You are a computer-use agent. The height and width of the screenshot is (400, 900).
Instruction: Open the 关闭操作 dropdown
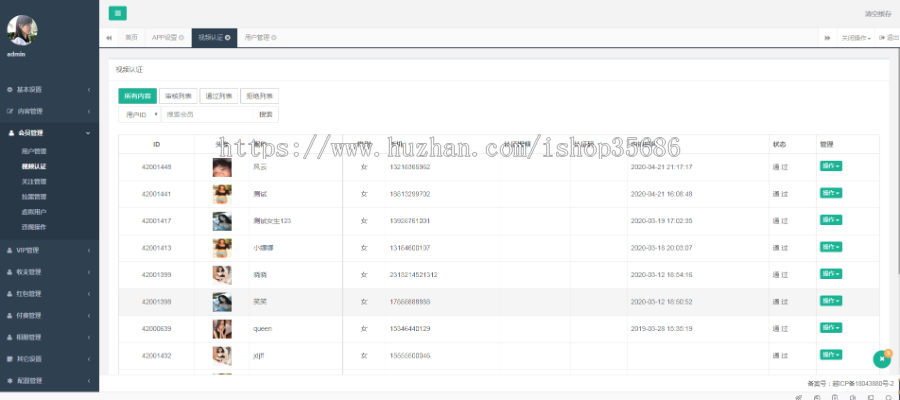tap(856, 38)
